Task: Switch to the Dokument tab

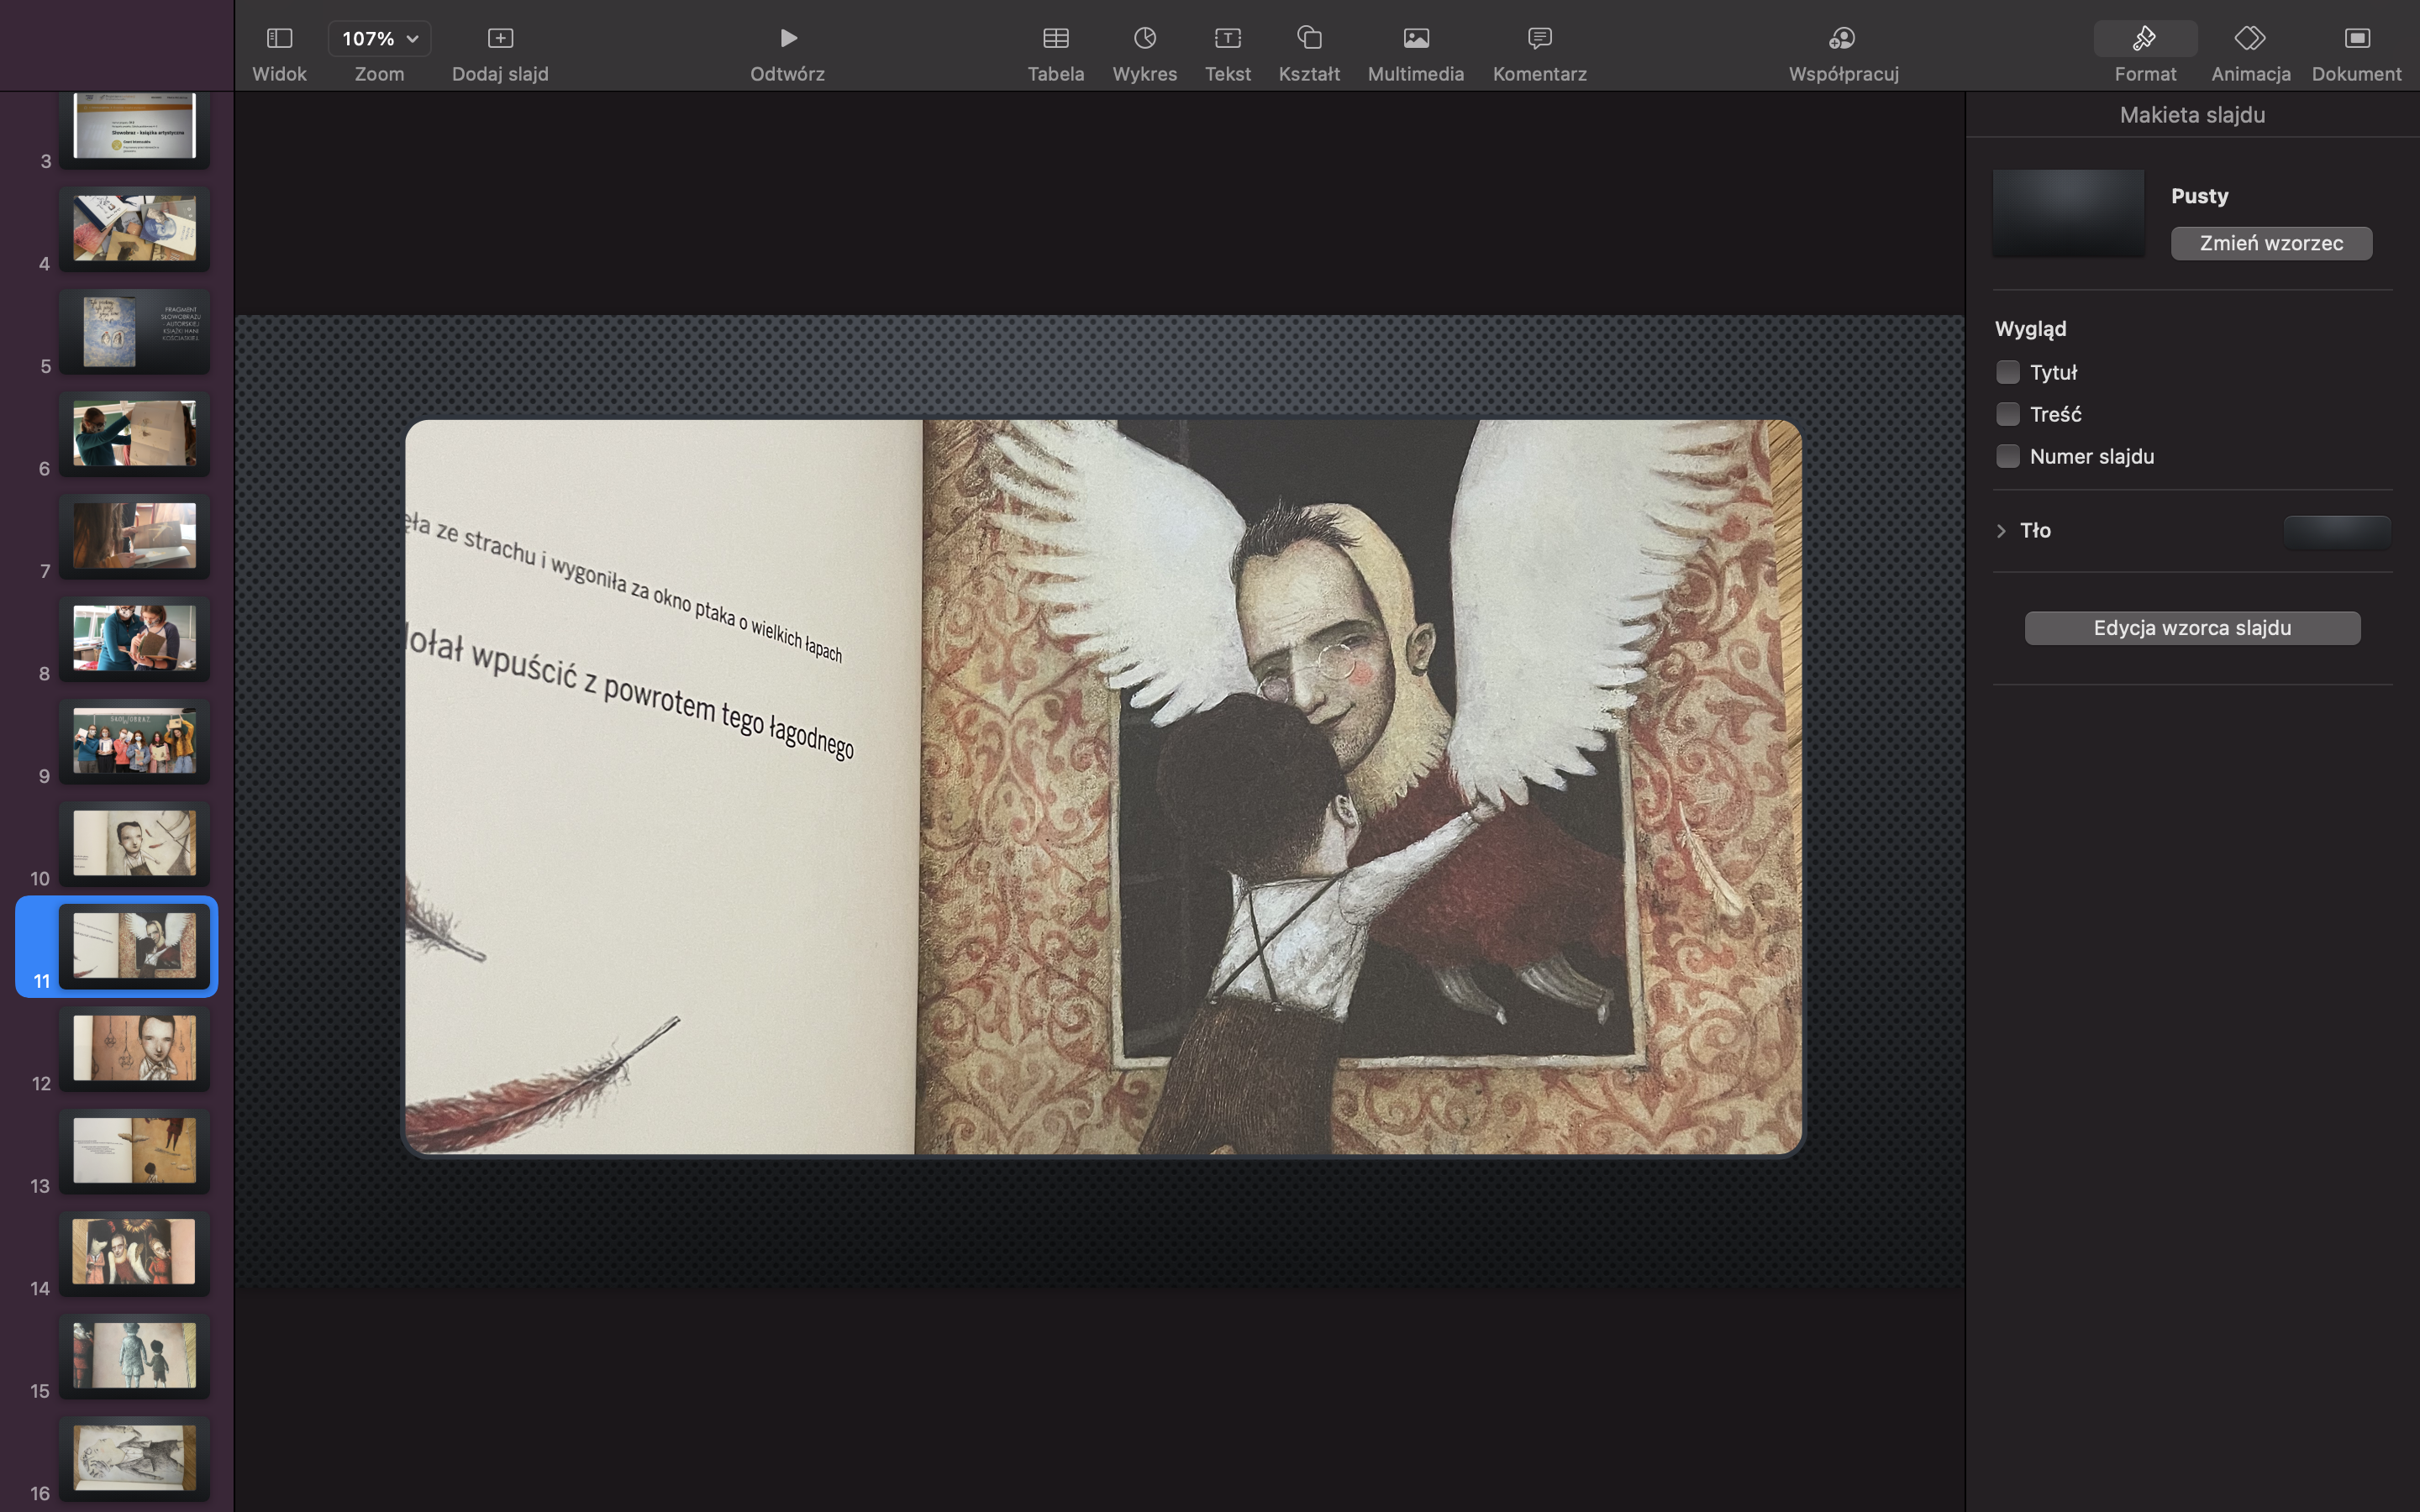Action: tap(2356, 39)
